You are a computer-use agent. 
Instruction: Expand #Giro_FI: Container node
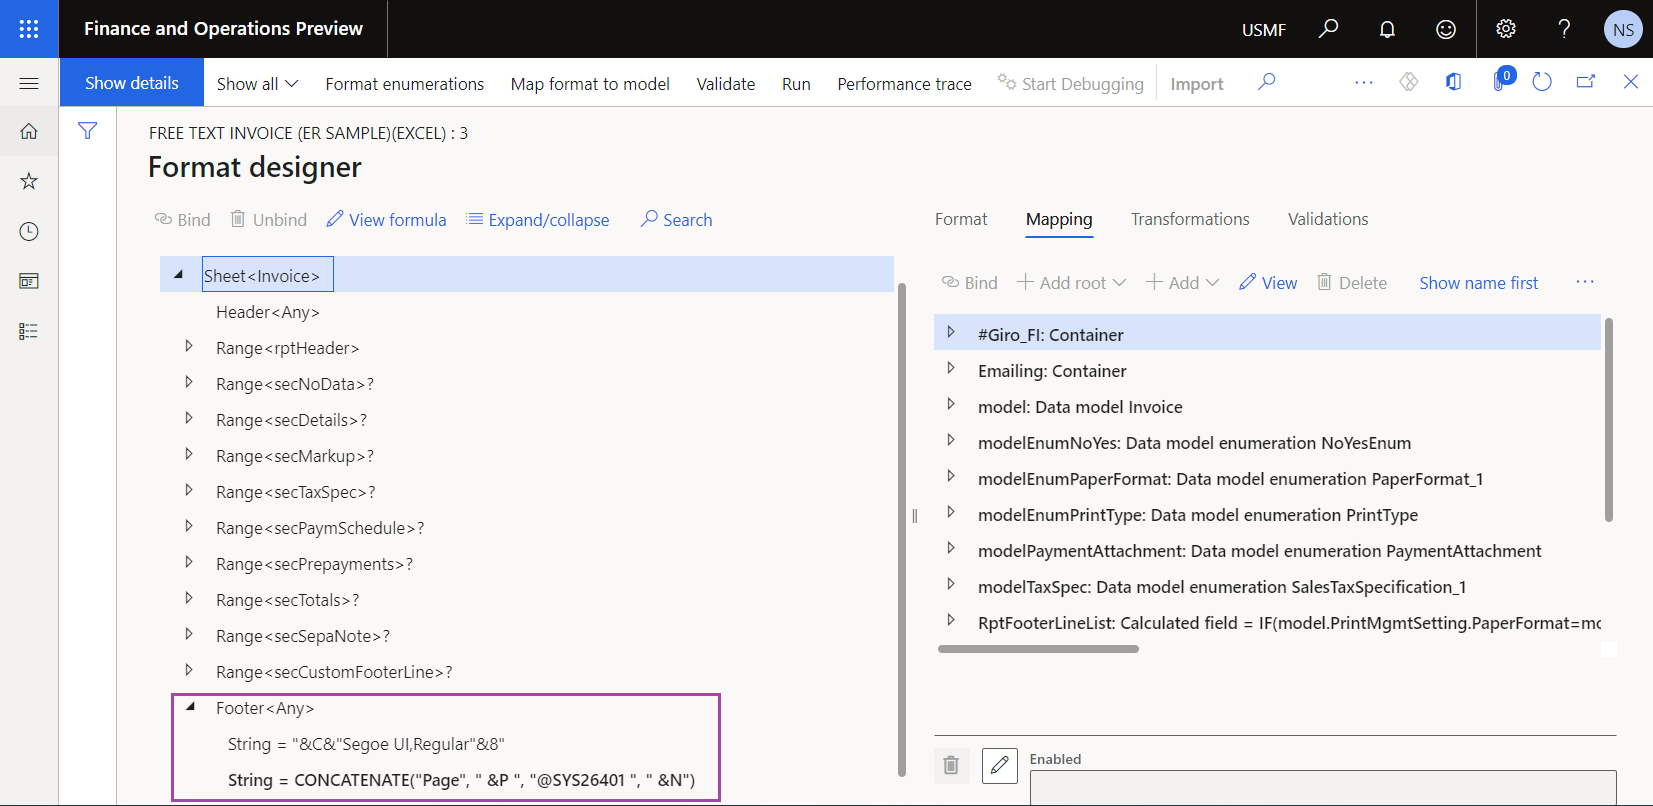[x=951, y=333]
